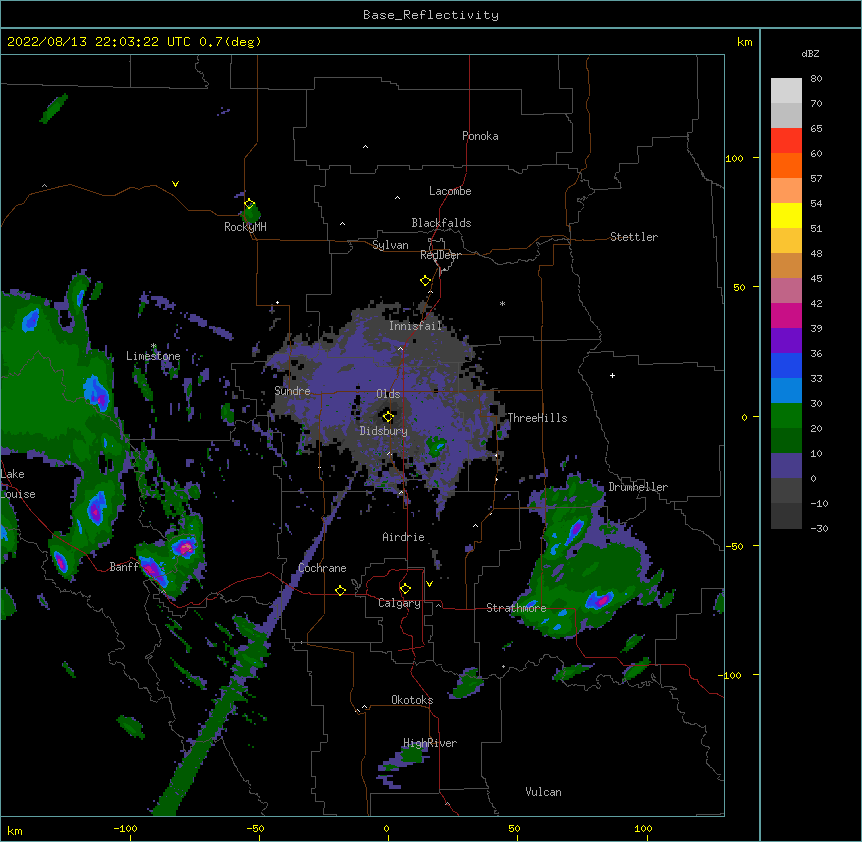This screenshot has height=842, width=862.
Task: Click the HighRiver label
Action: [430, 743]
